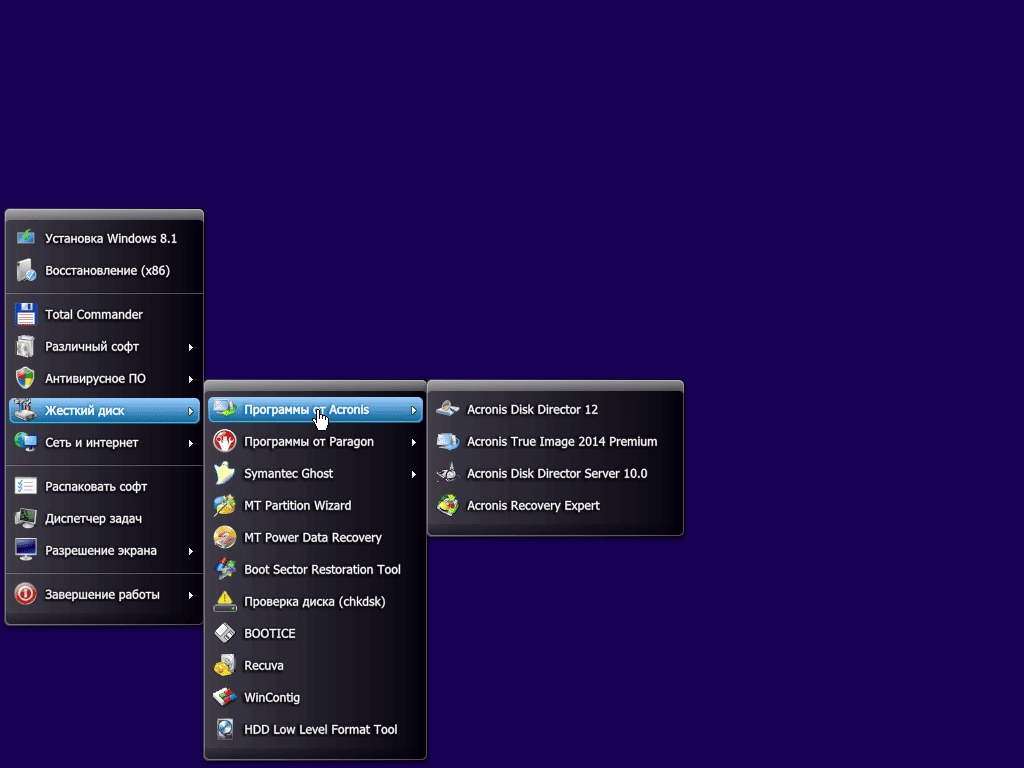
Task: Click the Recuva icon
Action: click(225, 665)
